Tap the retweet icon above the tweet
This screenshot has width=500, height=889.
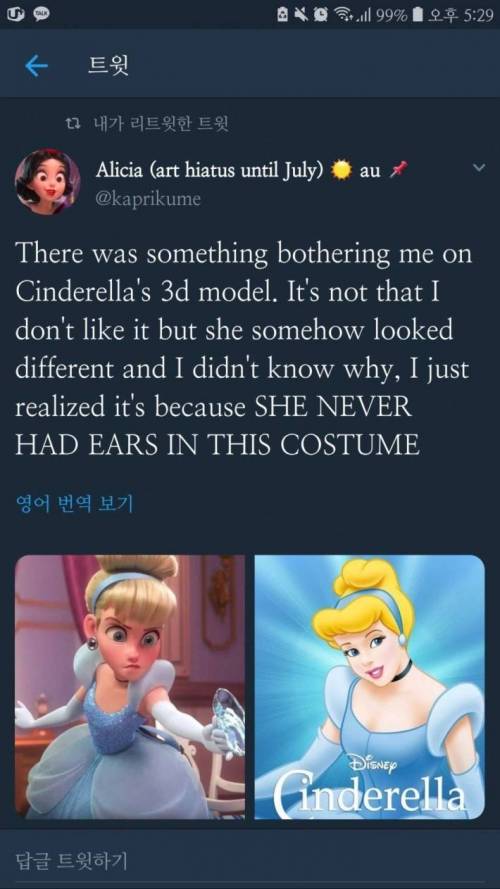[72, 122]
